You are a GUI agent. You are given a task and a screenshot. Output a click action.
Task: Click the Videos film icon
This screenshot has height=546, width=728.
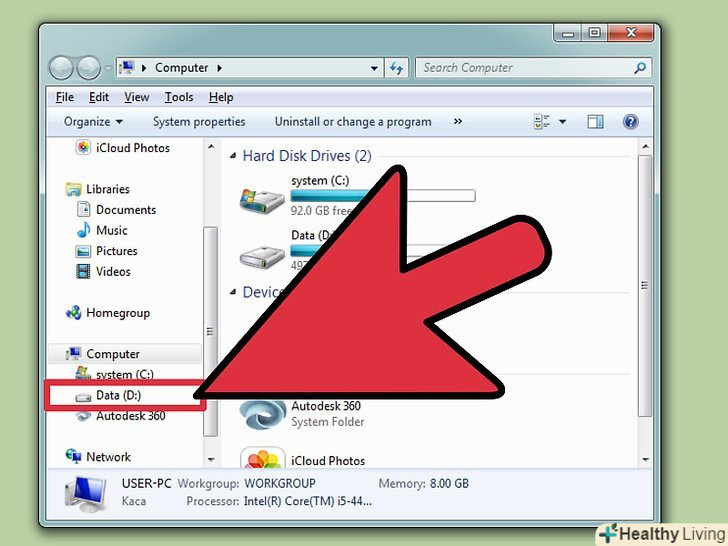[83, 271]
